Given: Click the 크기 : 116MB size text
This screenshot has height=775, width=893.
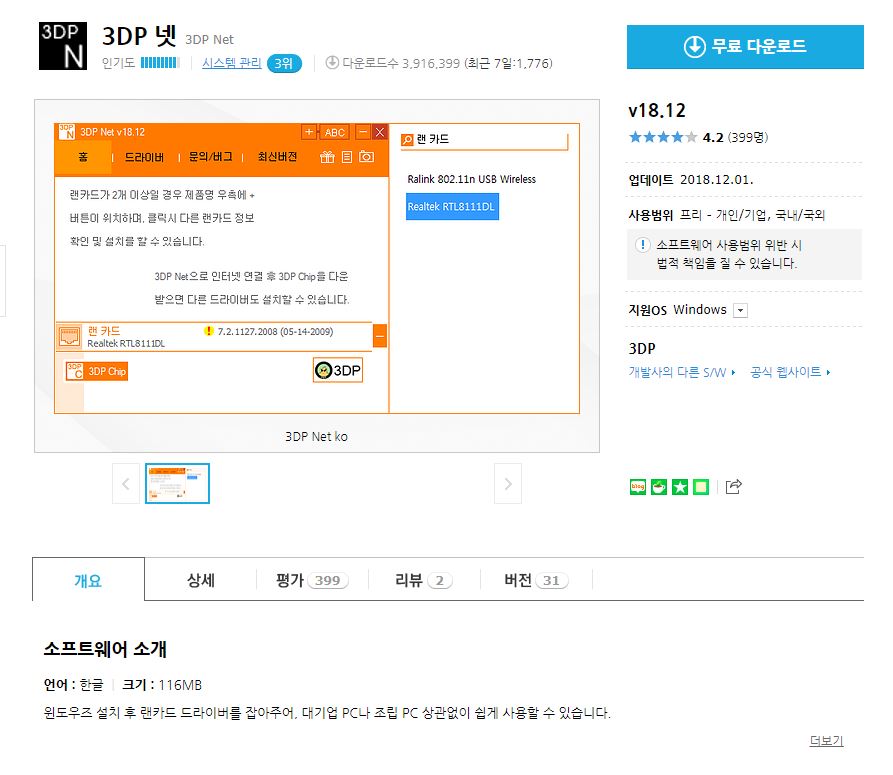Looking at the screenshot, I should (162, 684).
